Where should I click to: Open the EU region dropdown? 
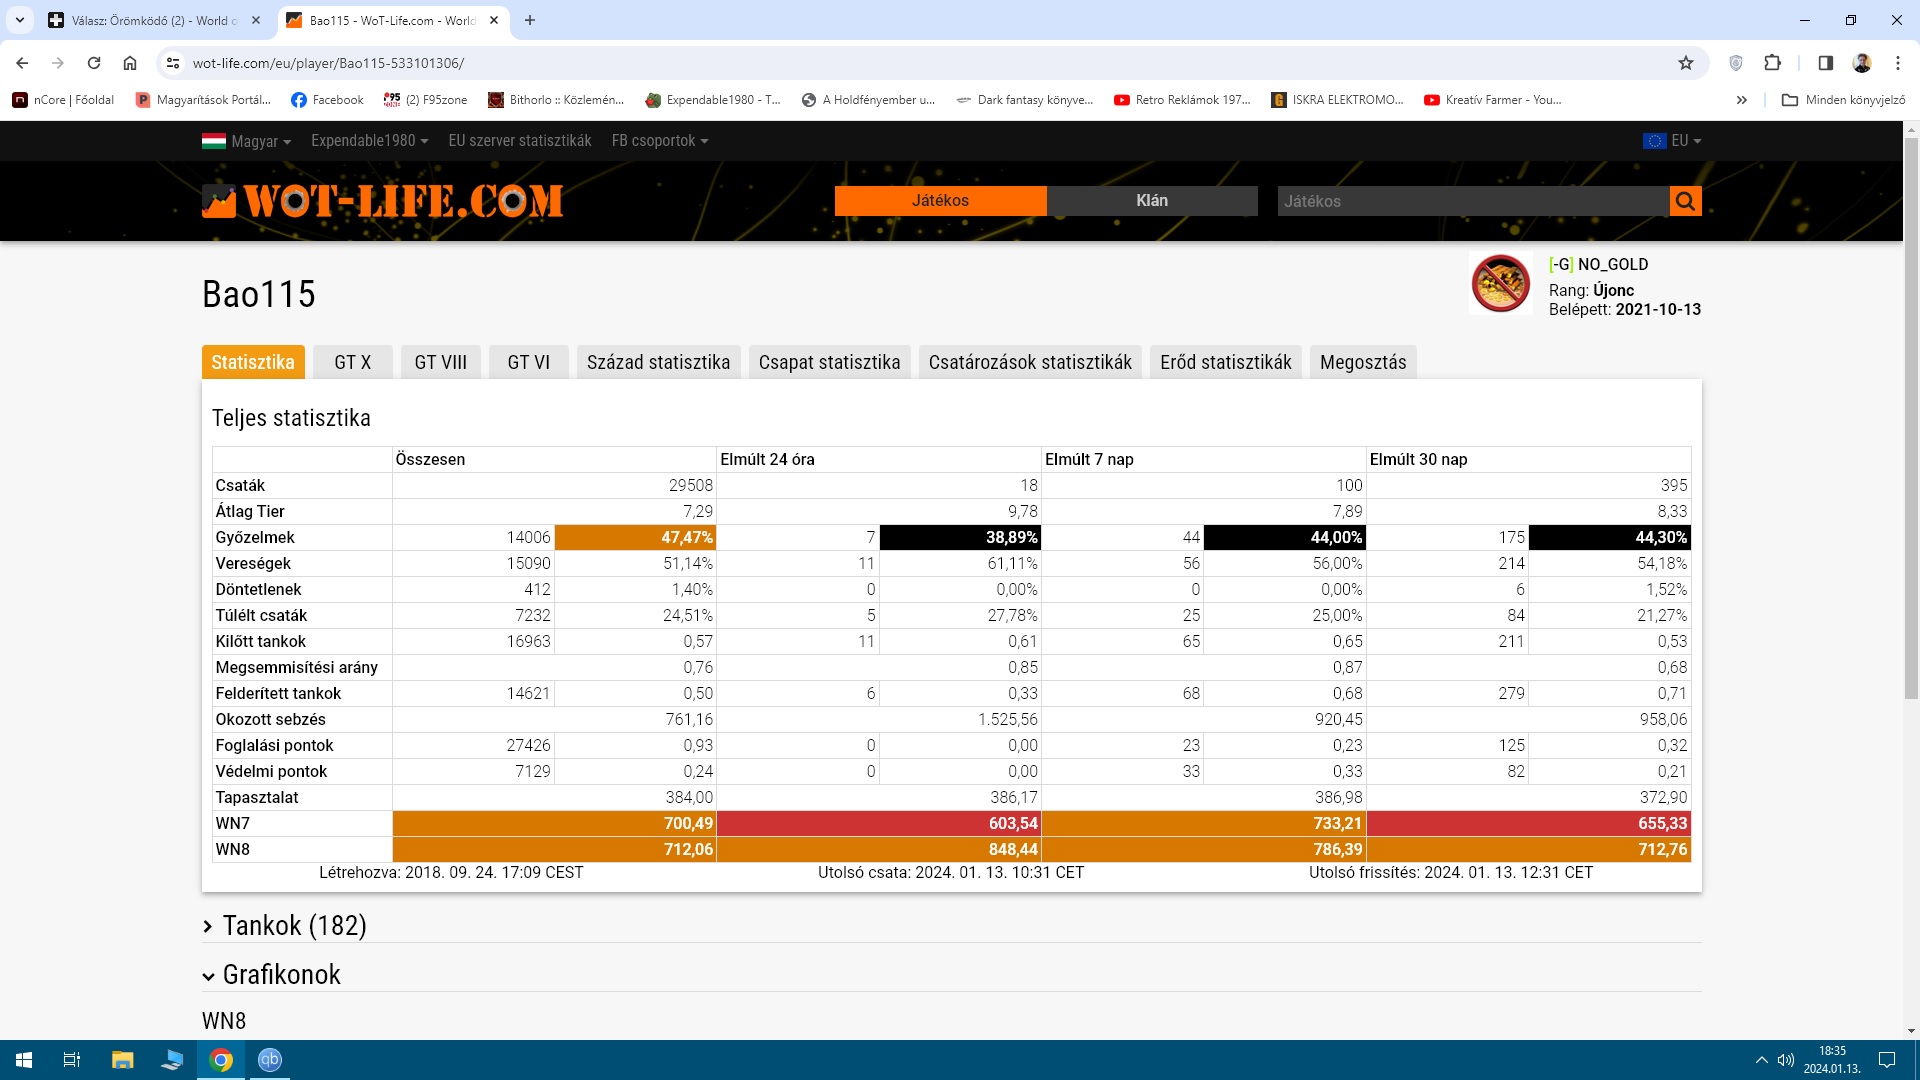tap(1671, 141)
